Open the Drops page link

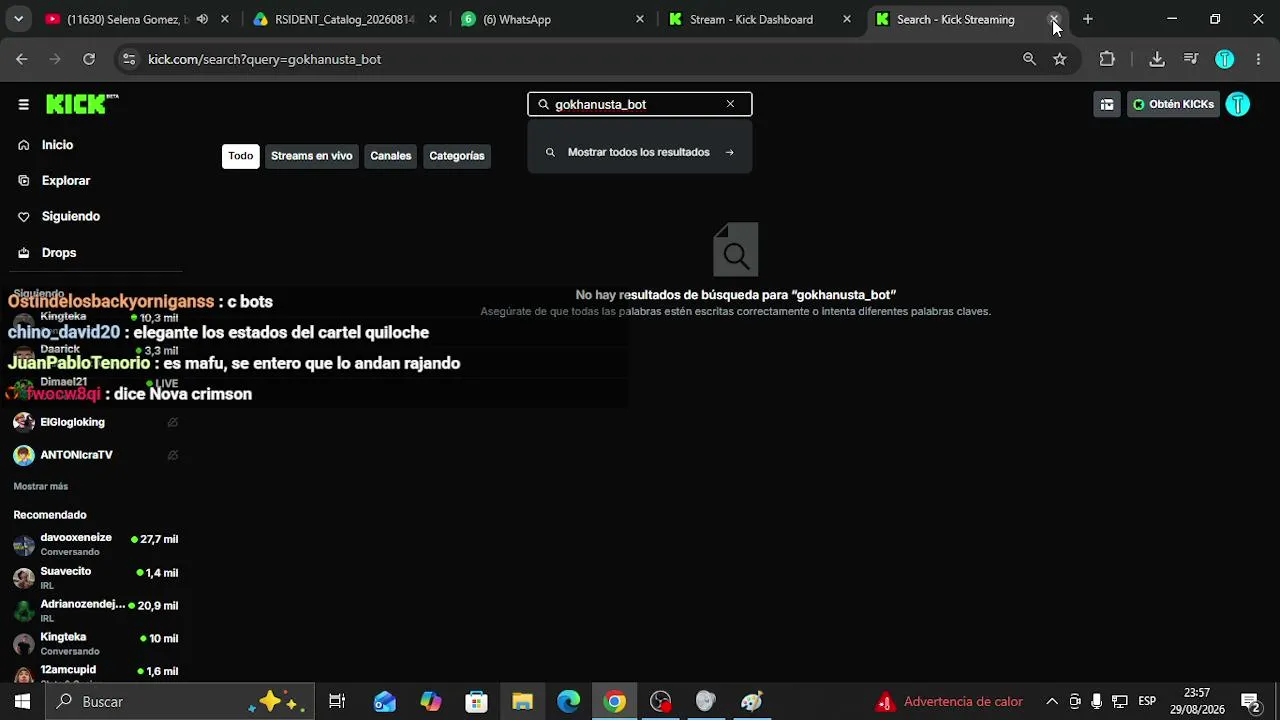(x=59, y=253)
